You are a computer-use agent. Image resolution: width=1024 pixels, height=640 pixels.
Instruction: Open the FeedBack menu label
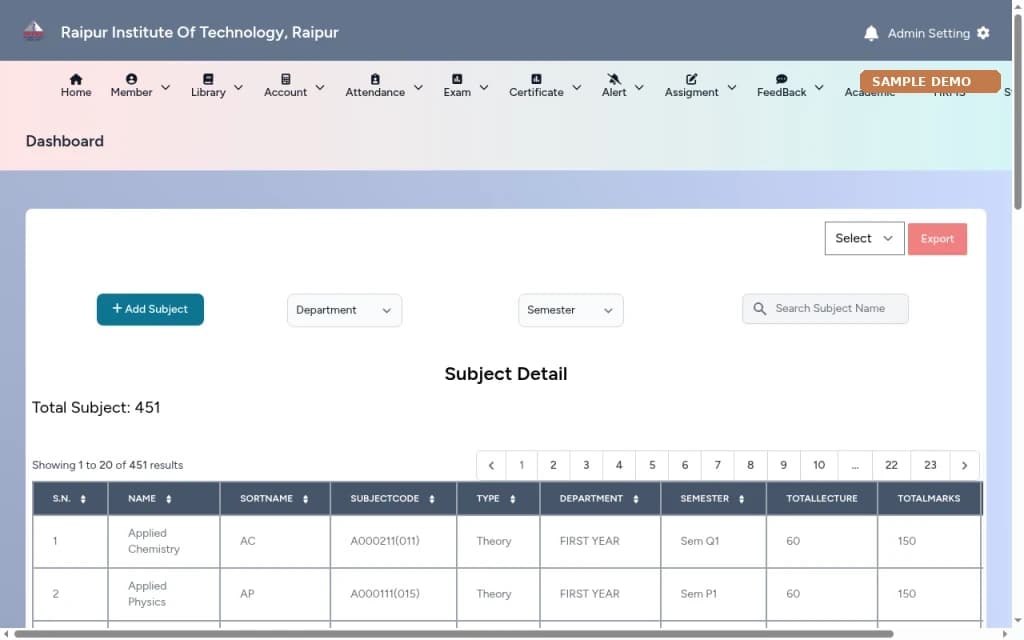pyautogui.click(x=781, y=92)
